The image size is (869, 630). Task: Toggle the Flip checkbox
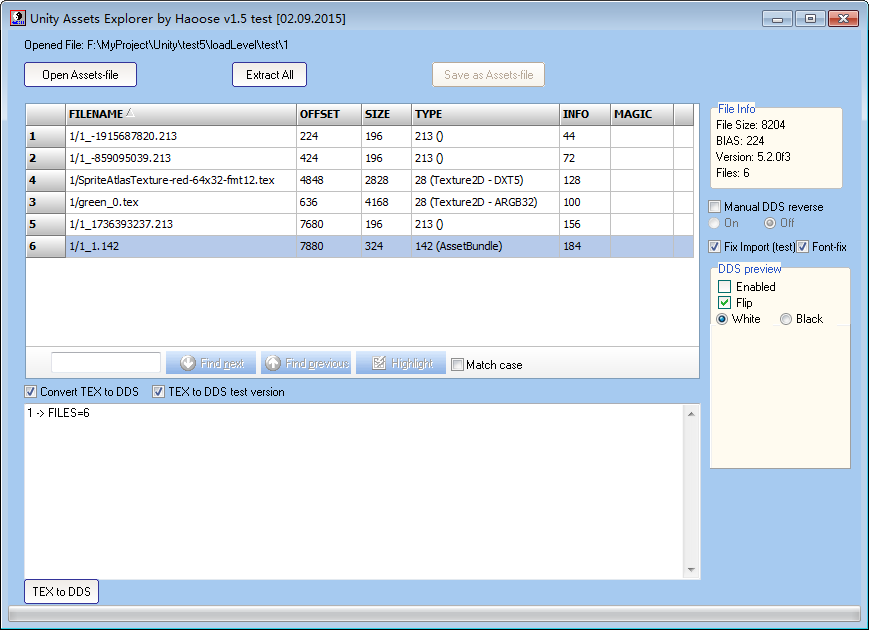click(724, 303)
